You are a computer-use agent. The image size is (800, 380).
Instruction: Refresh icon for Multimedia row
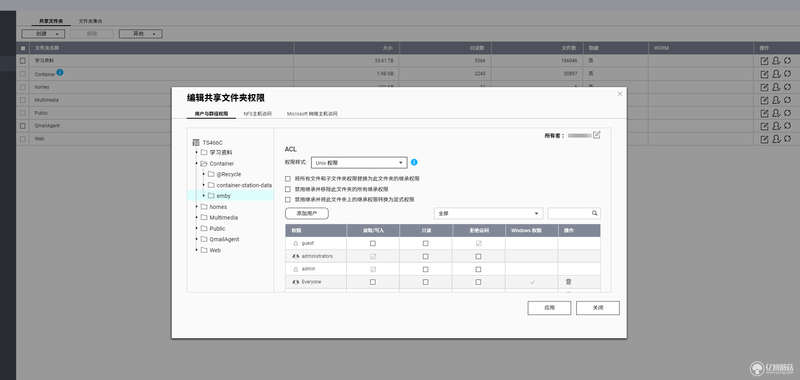pos(787,100)
